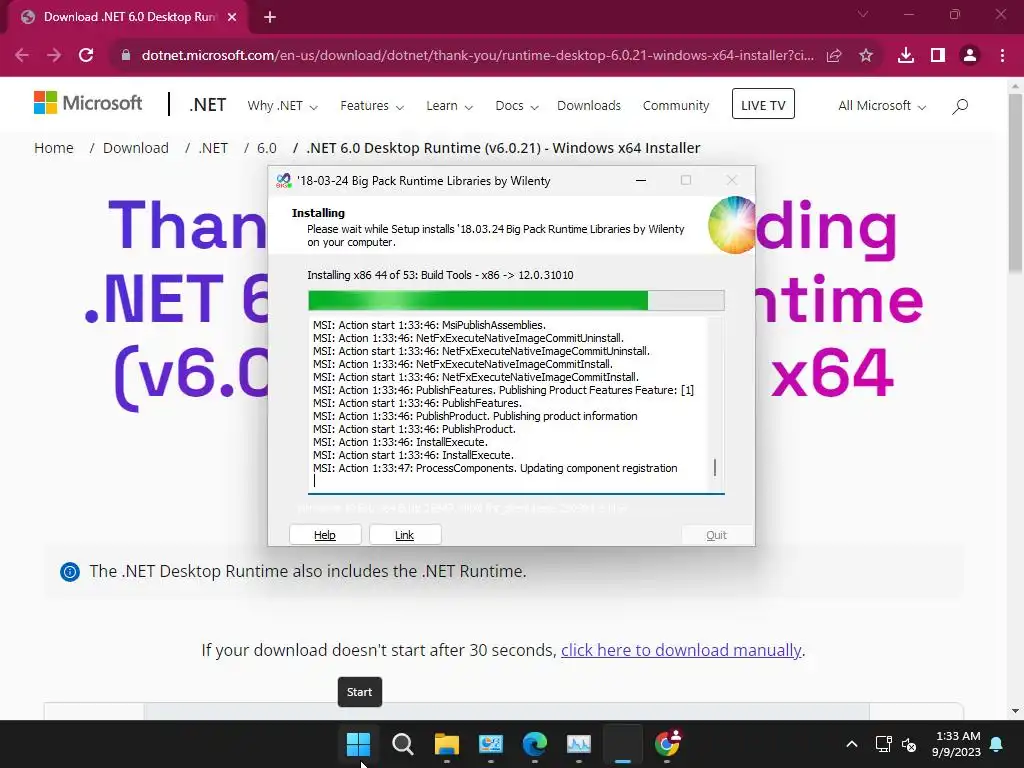View site information lock icon
This screenshot has width=1024, height=768.
[126, 55]
